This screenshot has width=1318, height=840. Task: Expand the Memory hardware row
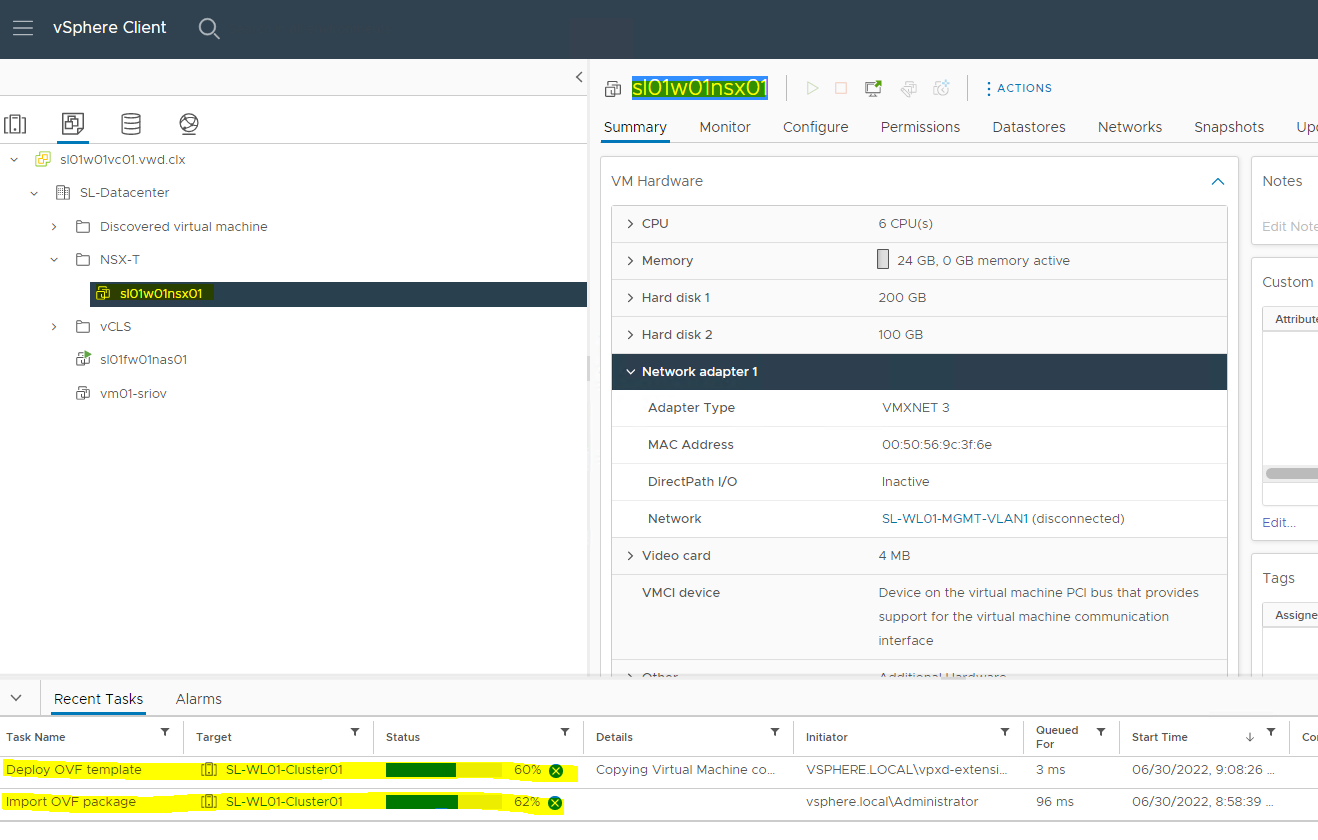[x=630, y=261]
